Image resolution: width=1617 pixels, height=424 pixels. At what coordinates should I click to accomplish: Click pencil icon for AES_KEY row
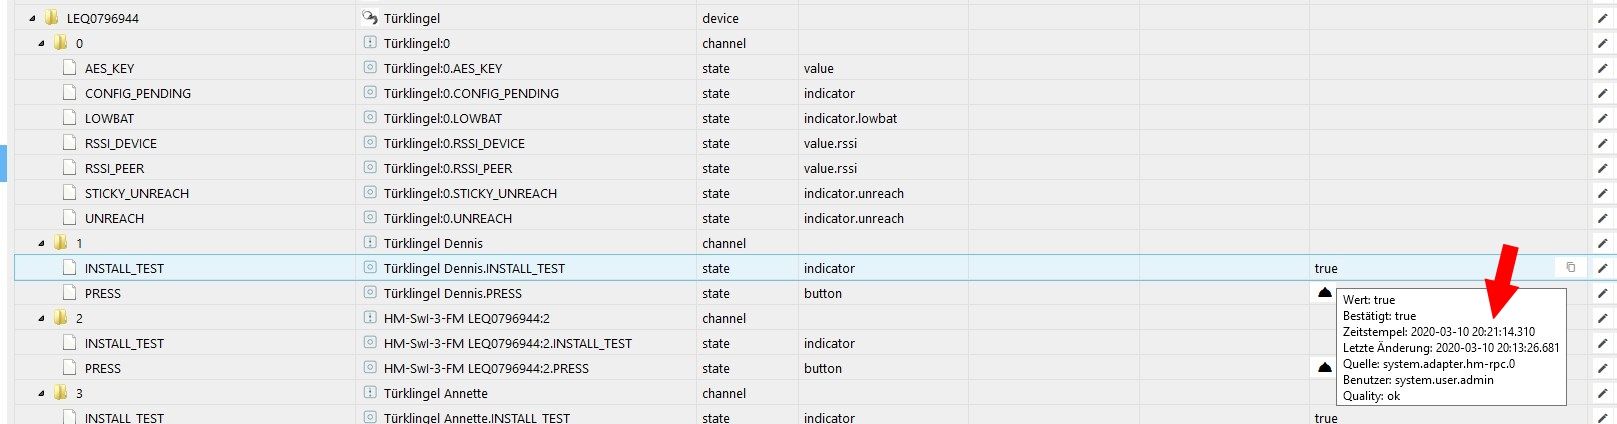[x=1602, y=68]
